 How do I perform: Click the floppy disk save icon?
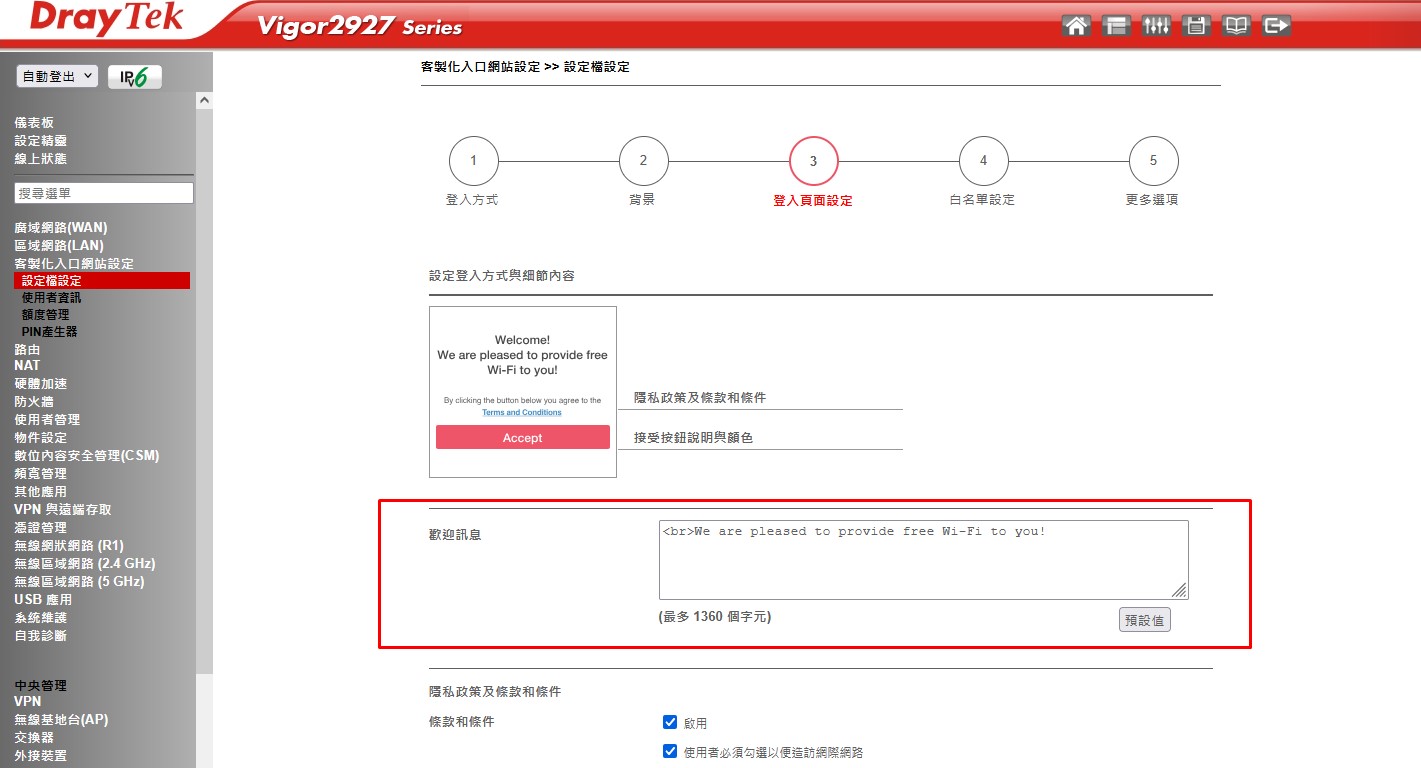click(1196, 26)
